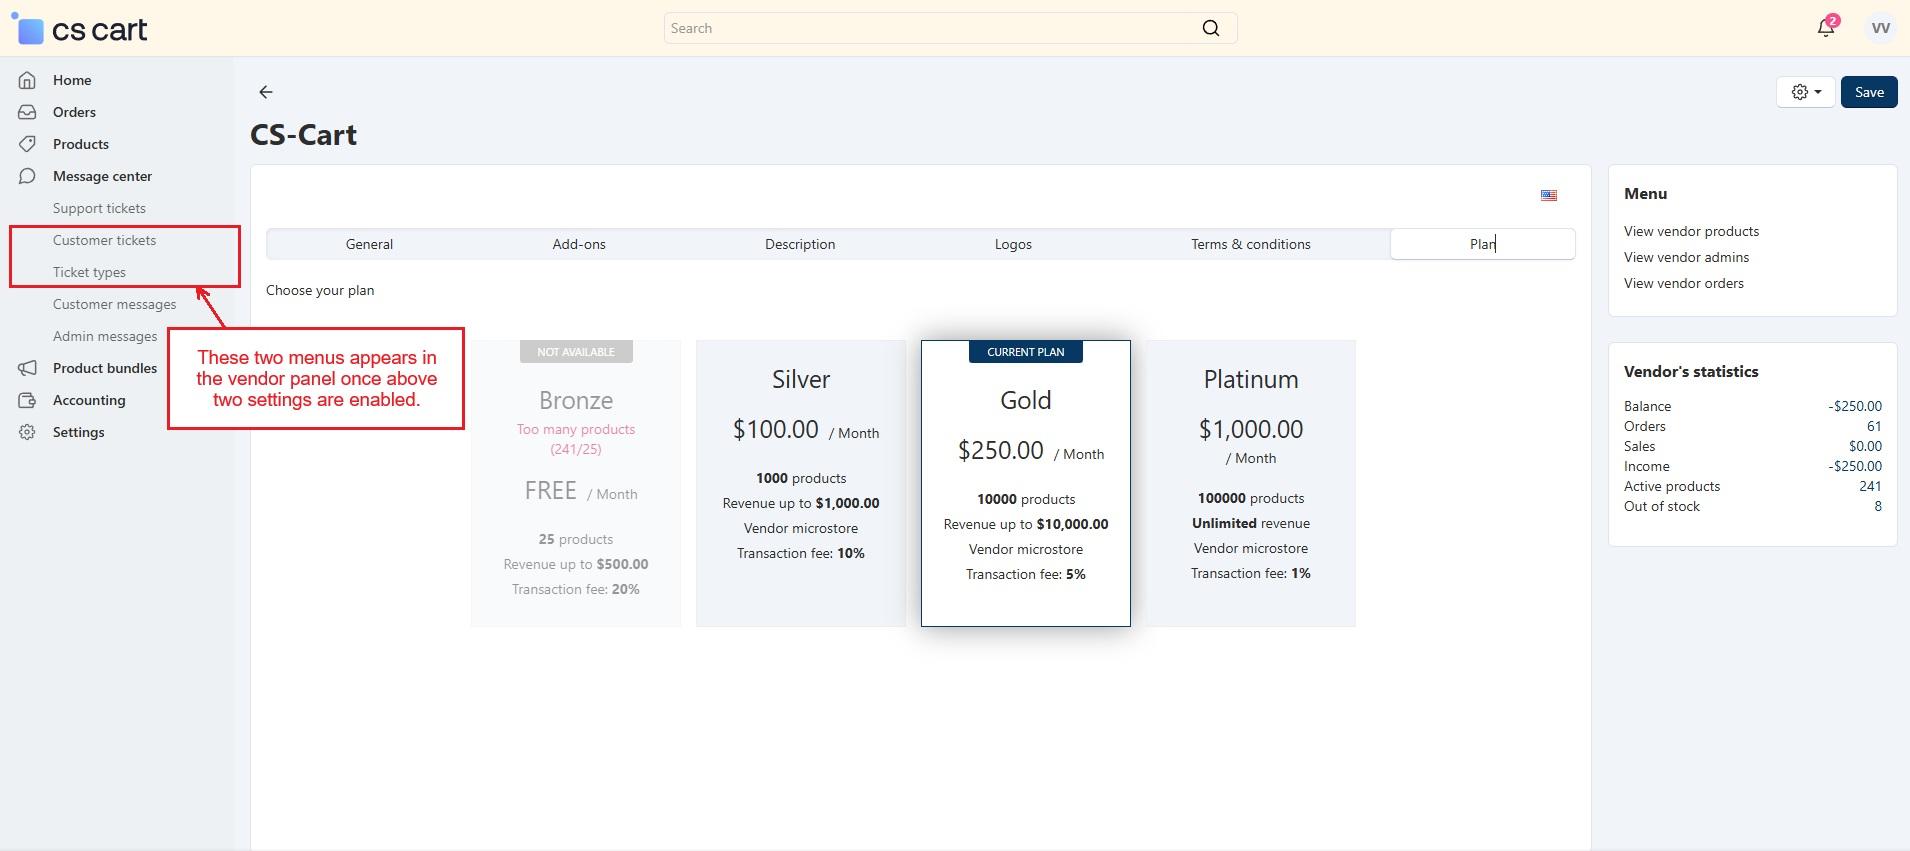This screenshot has width=1910, height=851.
Task: Click the Orders inbox icon
Action: click(27, 112)
